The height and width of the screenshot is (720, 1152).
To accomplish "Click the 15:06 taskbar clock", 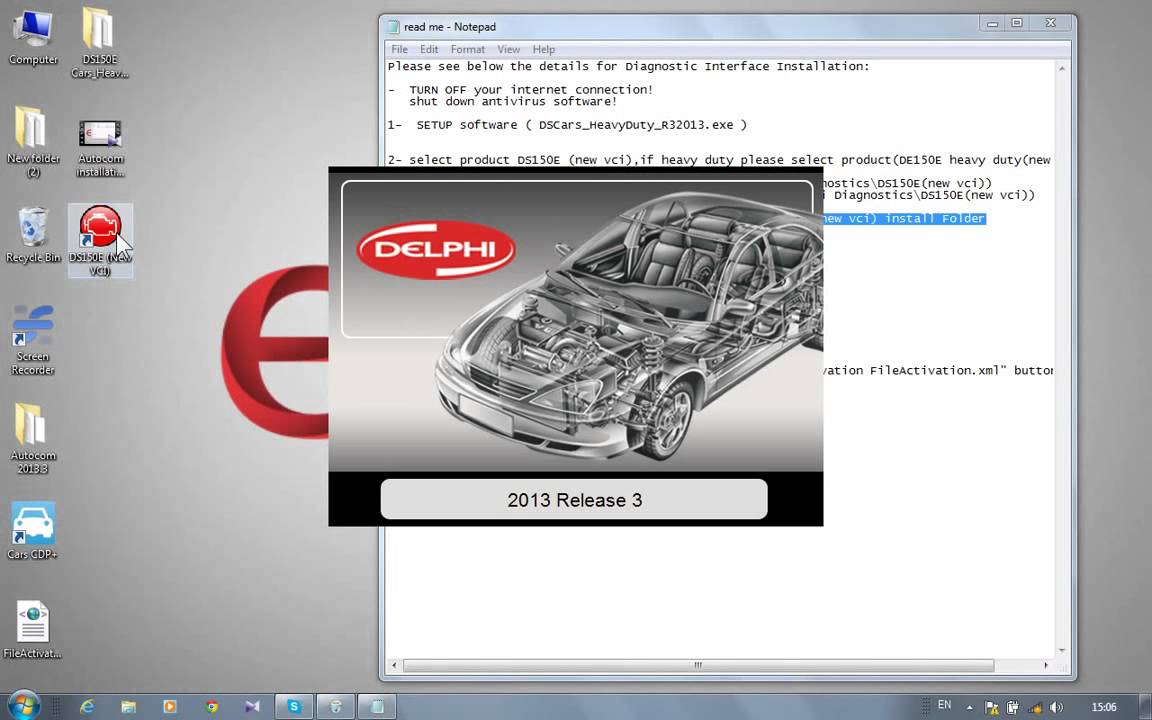I will [x=1104, y=708].
